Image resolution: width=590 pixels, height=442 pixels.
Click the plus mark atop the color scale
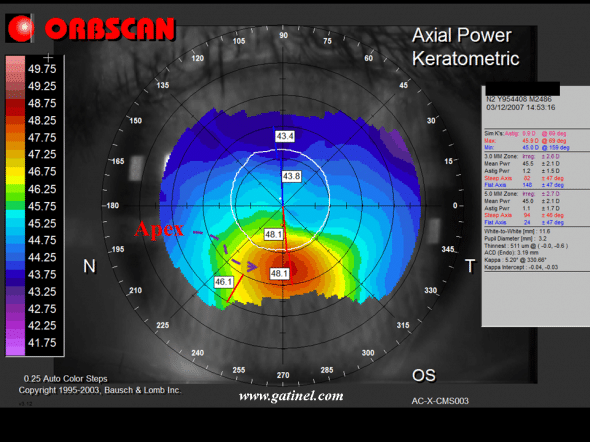click(48, 58)
